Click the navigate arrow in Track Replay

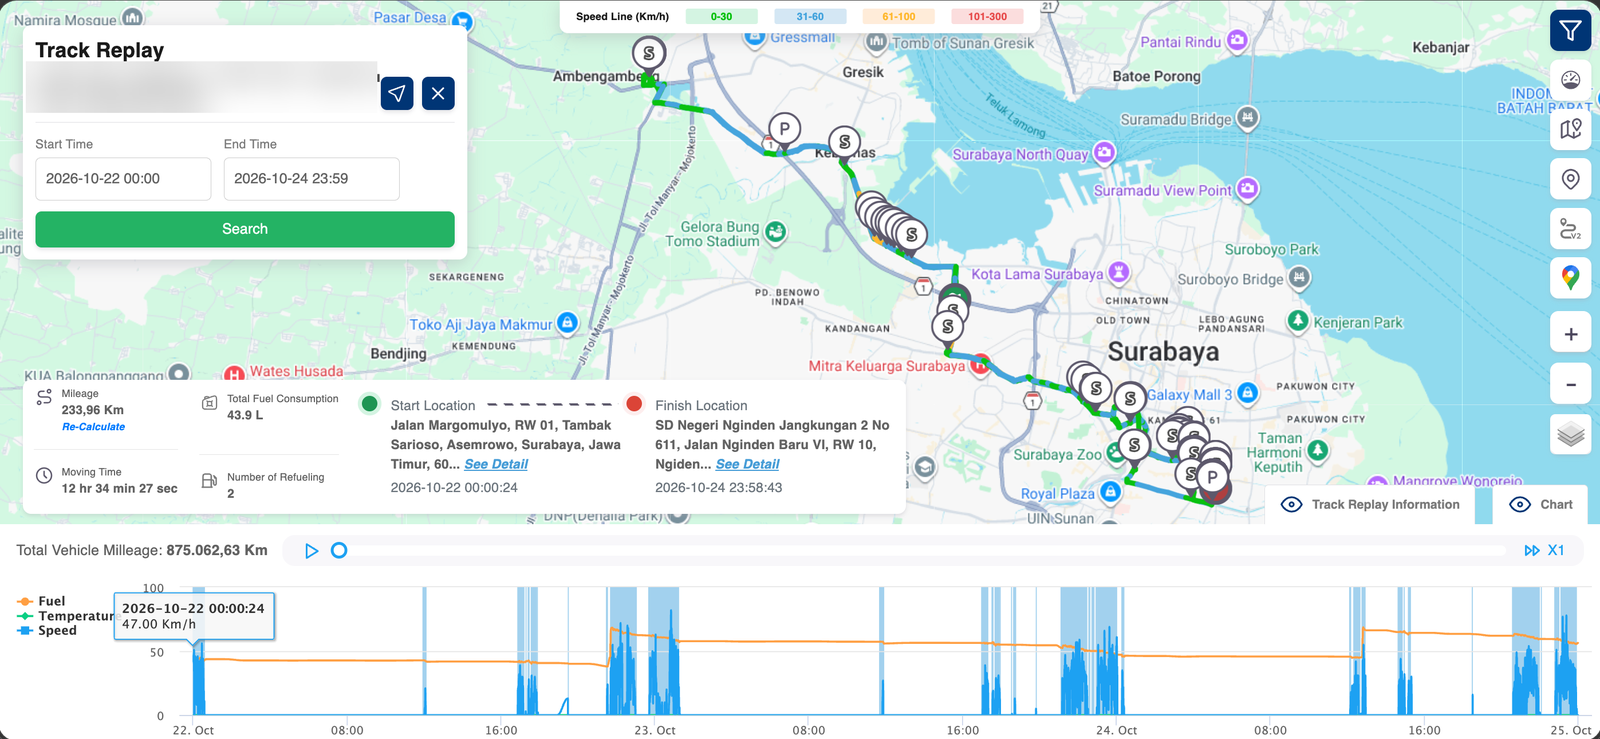click(x=397, y=93)
